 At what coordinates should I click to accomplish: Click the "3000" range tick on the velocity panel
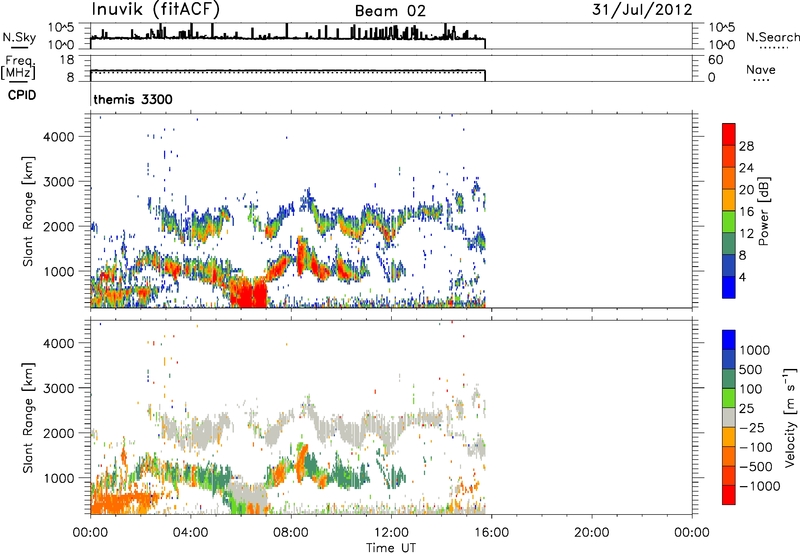pos(59,388)
